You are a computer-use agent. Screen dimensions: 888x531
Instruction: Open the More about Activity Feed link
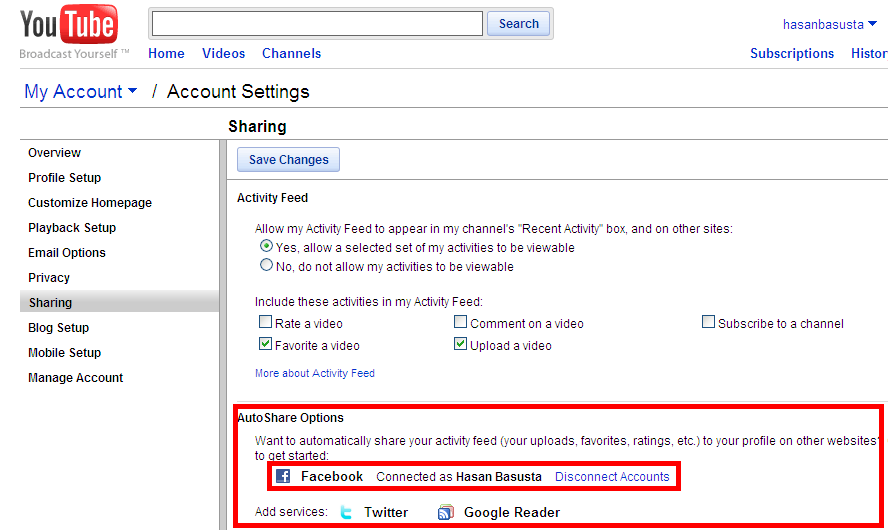[x=315, y=373]
